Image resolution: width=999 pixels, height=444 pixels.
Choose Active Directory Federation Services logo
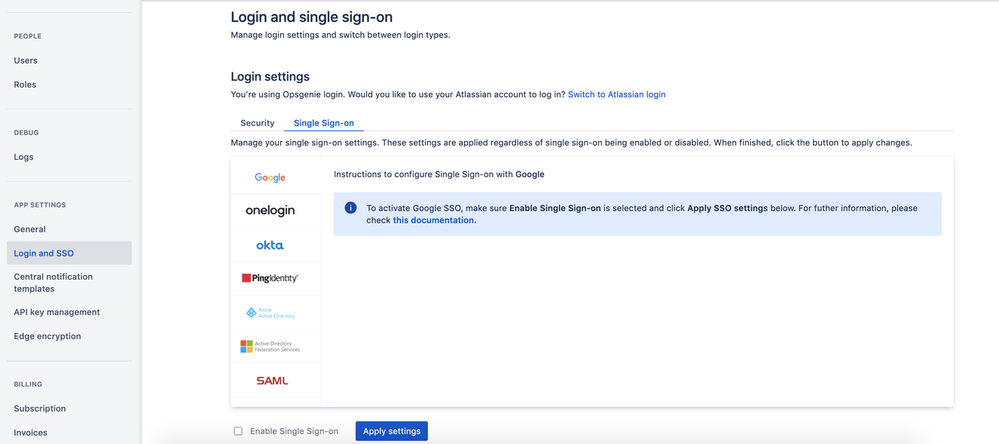270,347
